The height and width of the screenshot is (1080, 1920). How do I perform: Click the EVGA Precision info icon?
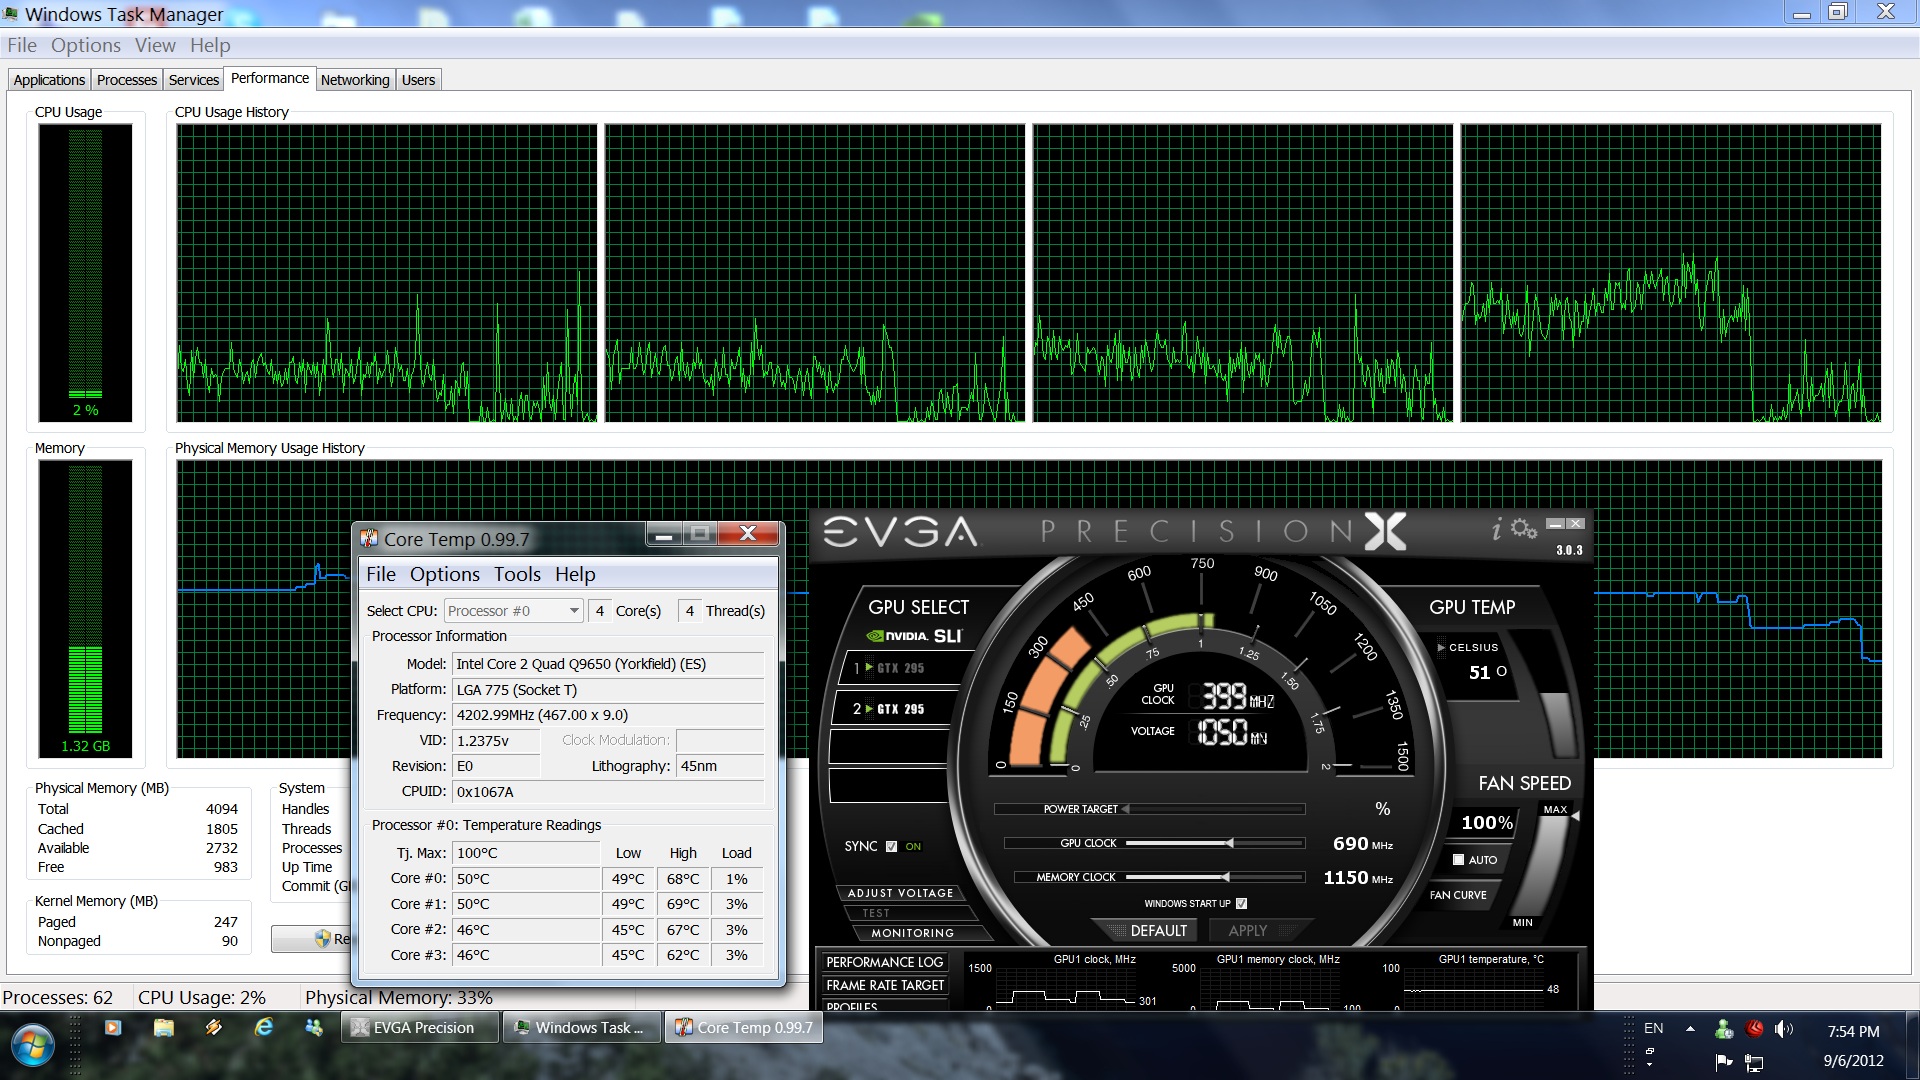coord(1497,529)
